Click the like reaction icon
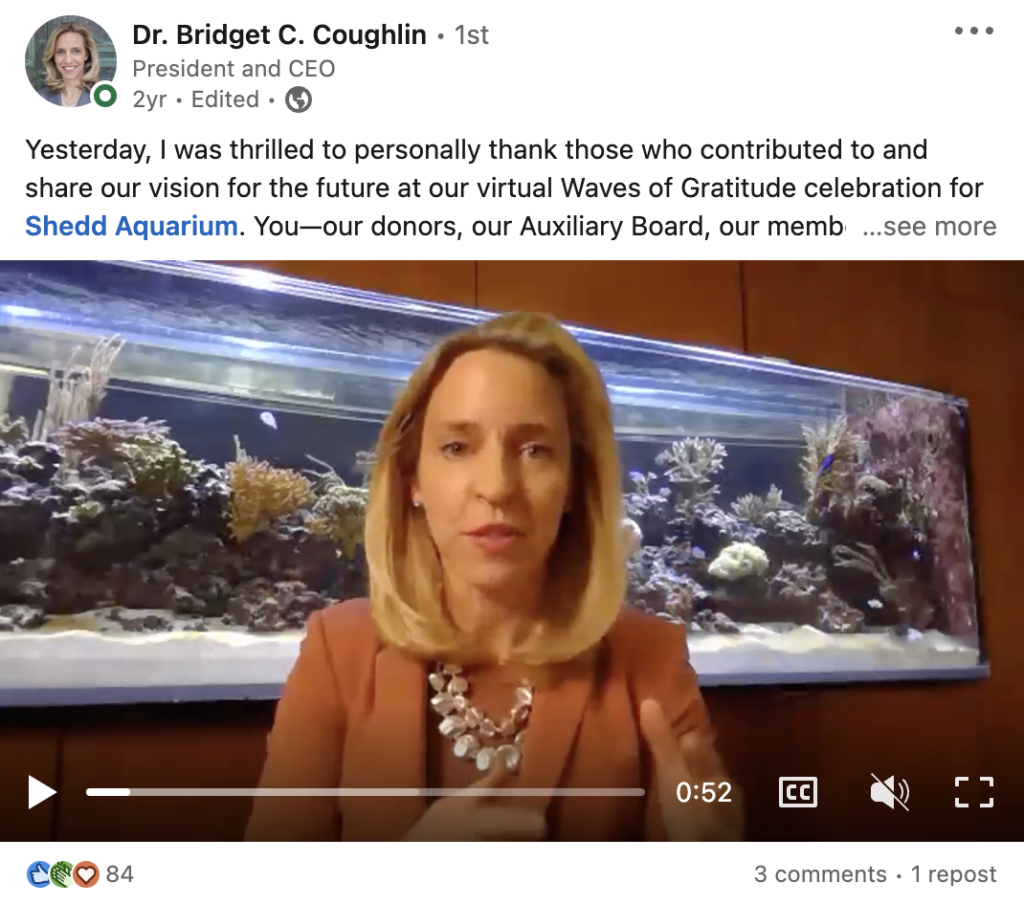1024x905 pixels. (x=39, y=874)
